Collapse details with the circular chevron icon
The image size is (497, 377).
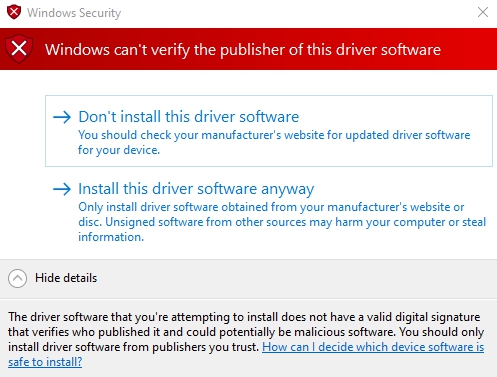(17, 278)
